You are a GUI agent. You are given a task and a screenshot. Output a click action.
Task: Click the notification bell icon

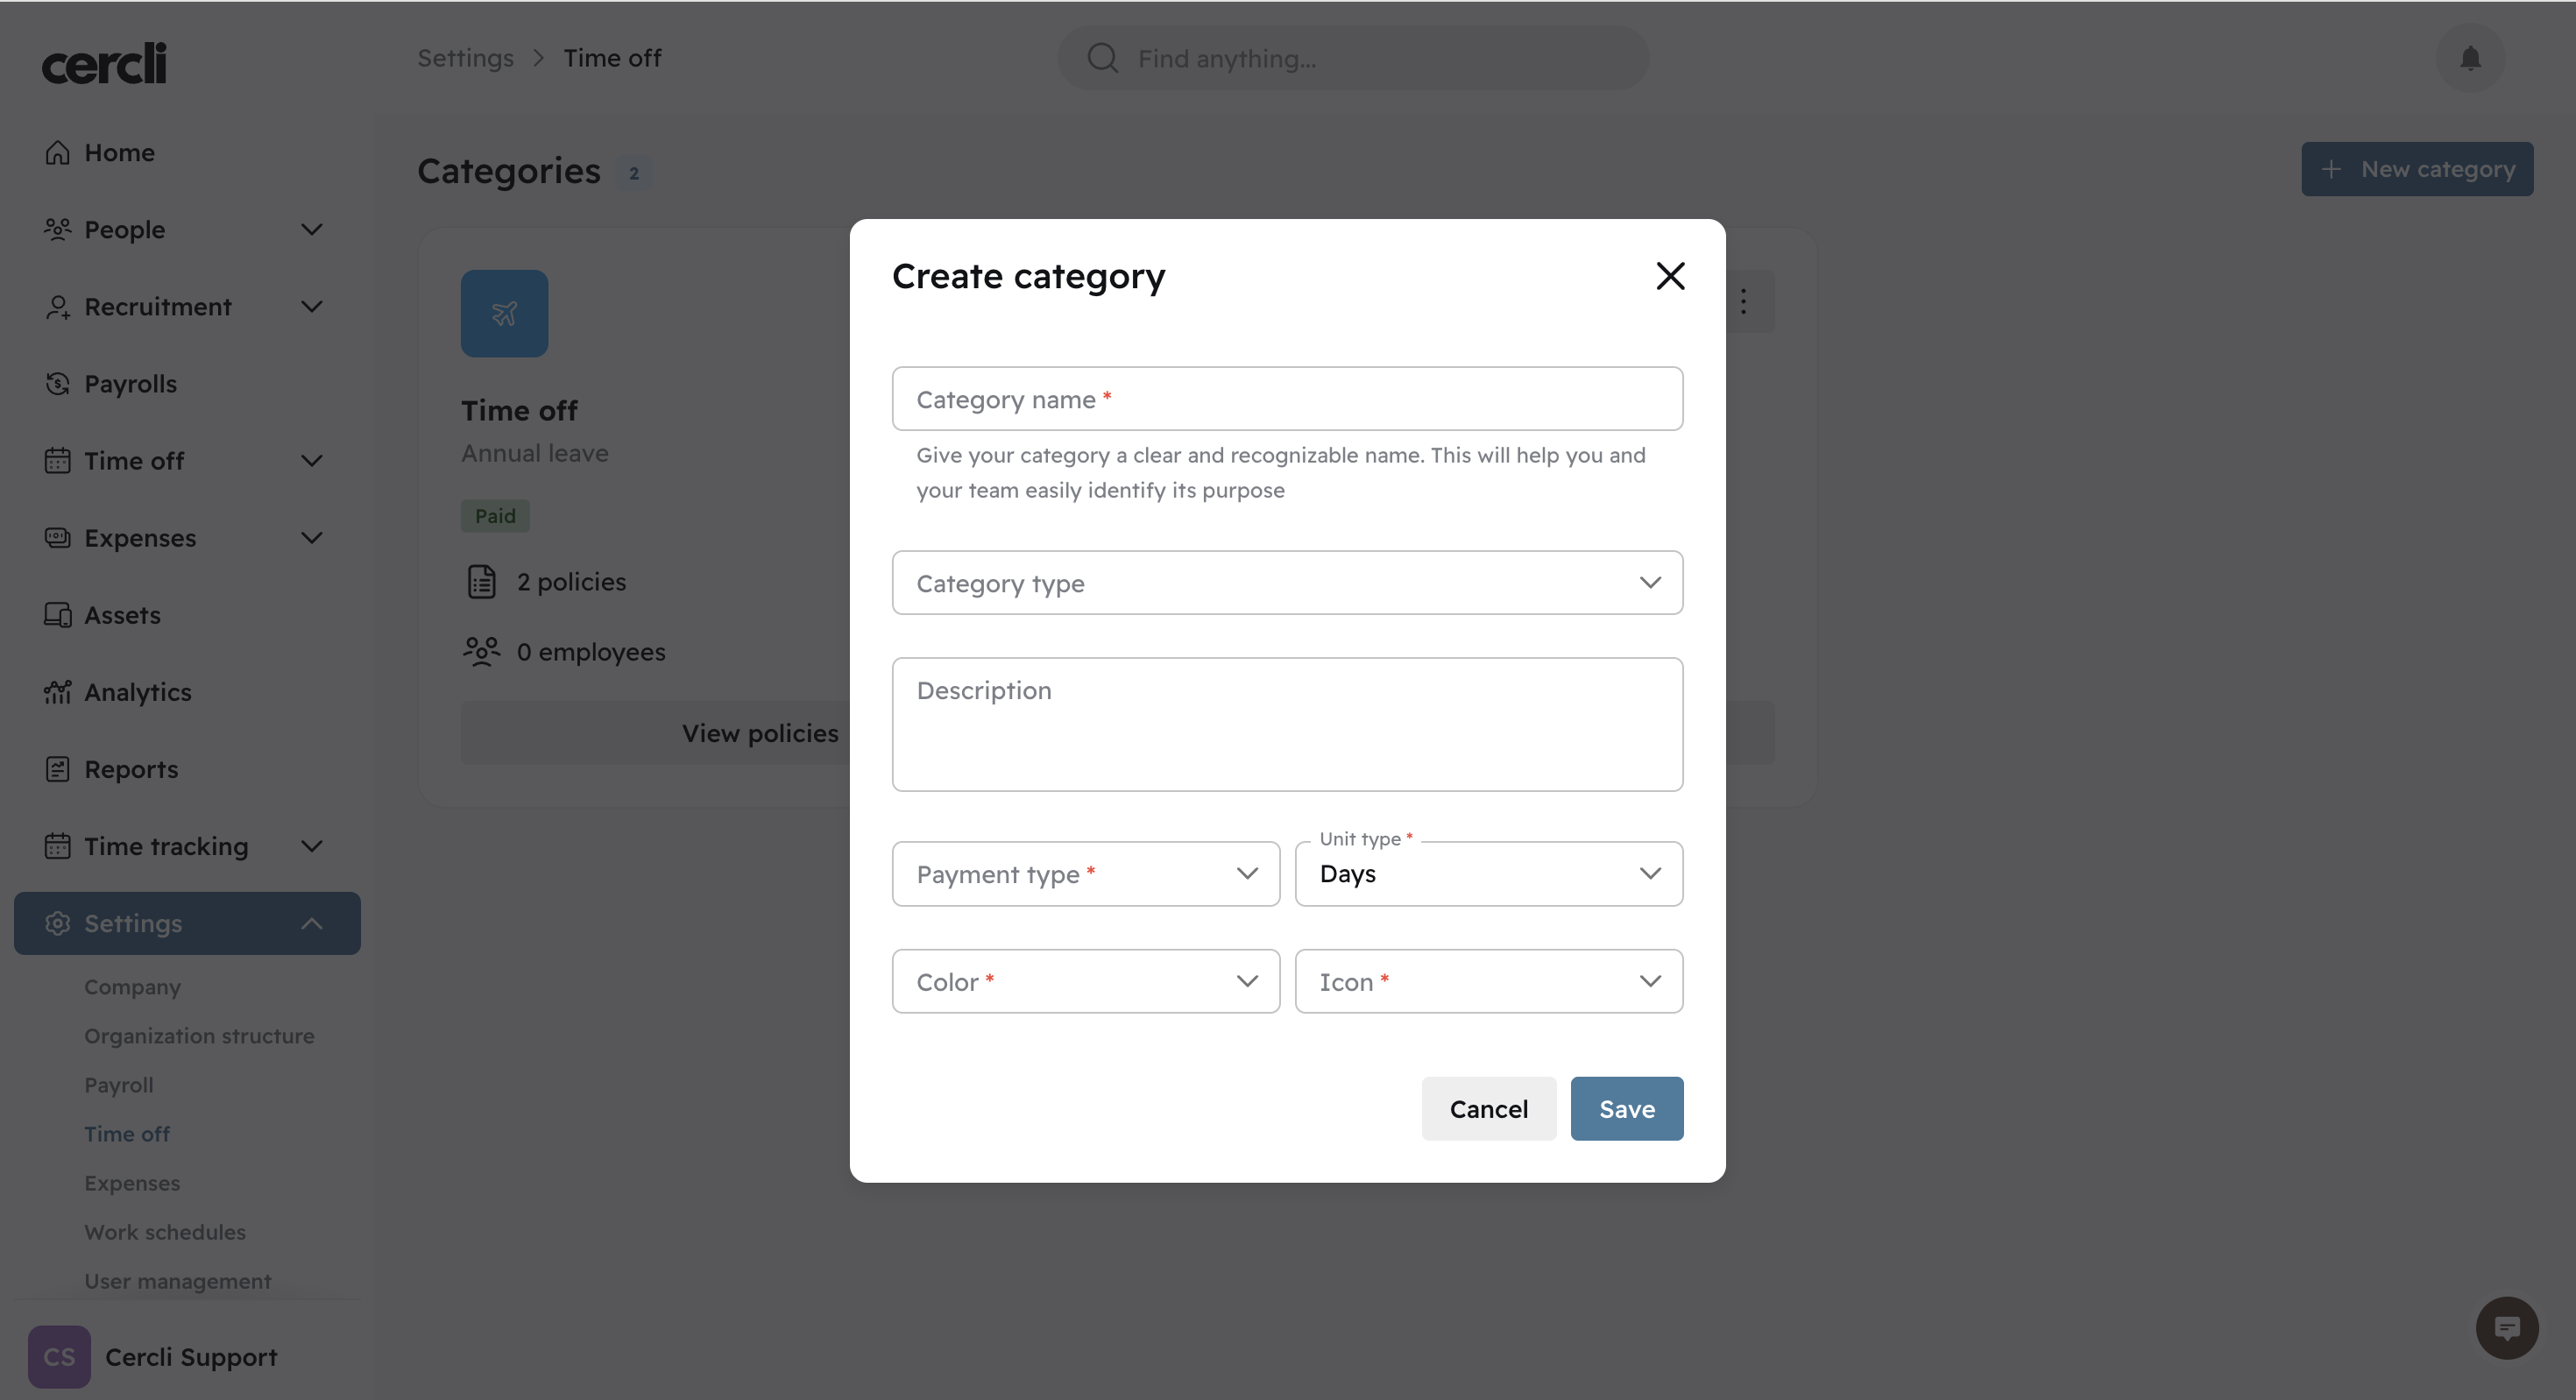click(x=2470, y=59)
